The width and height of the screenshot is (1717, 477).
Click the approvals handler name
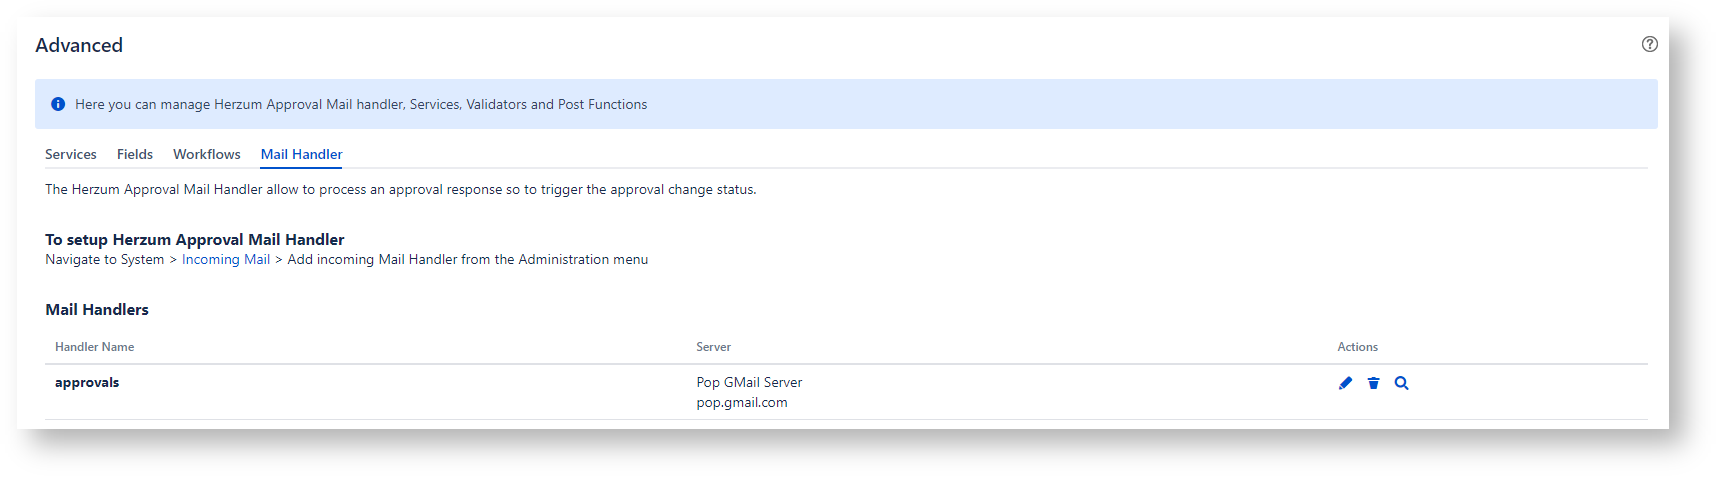87,382
